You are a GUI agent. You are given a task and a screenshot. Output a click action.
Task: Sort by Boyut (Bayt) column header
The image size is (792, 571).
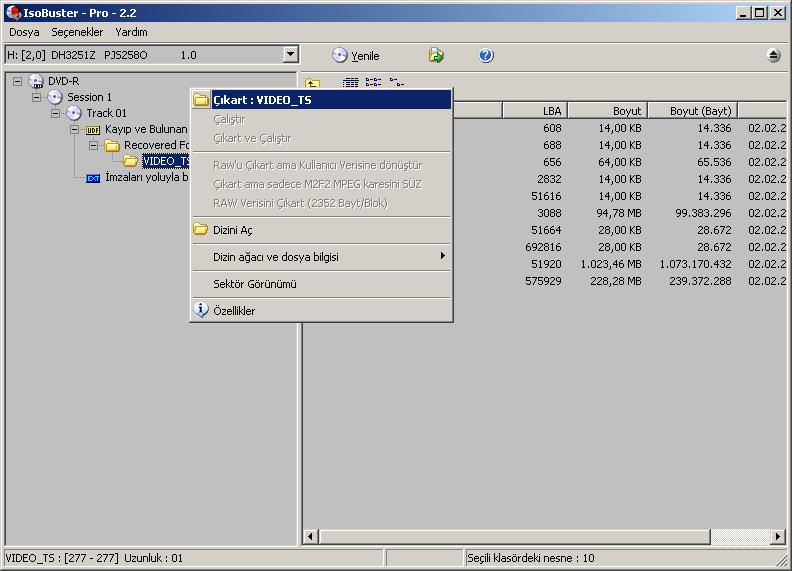[x=700, y=111]
